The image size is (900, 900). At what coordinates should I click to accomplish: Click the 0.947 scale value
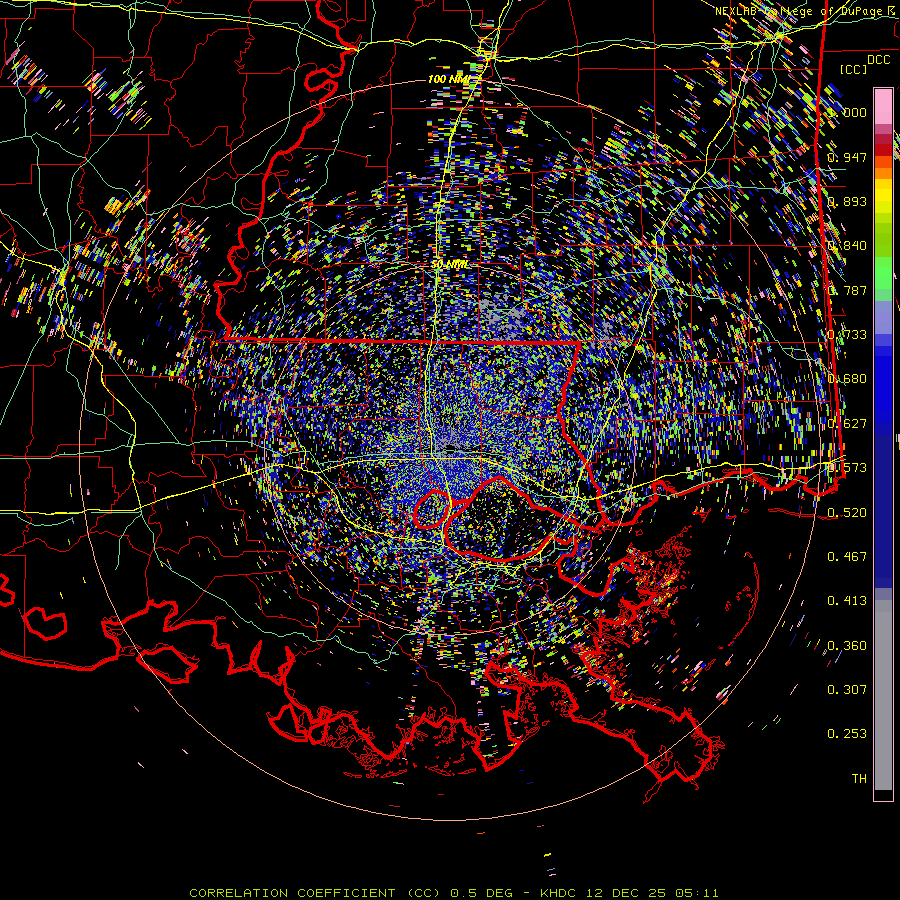(847, 157)
